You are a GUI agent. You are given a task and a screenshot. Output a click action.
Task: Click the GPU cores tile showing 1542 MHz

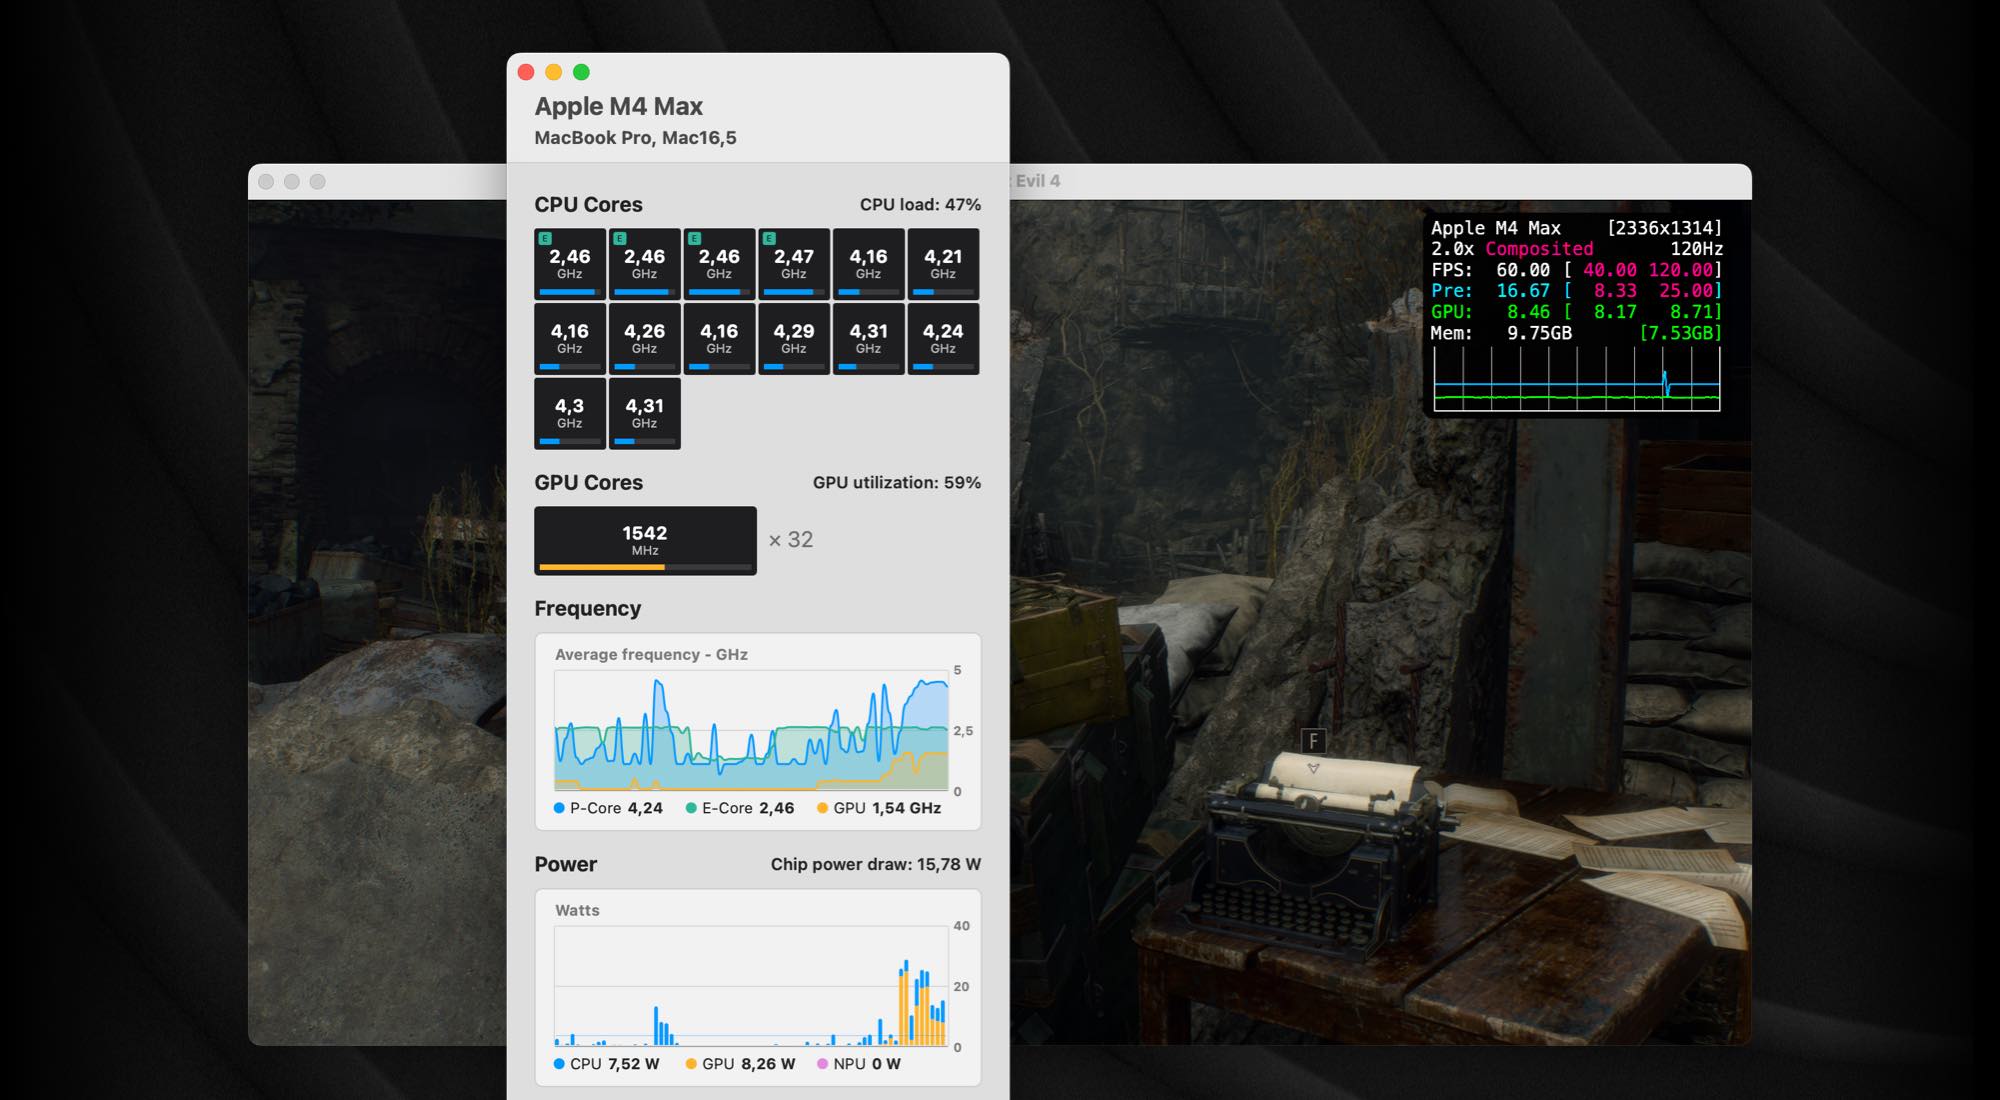(x=645, y=540)
